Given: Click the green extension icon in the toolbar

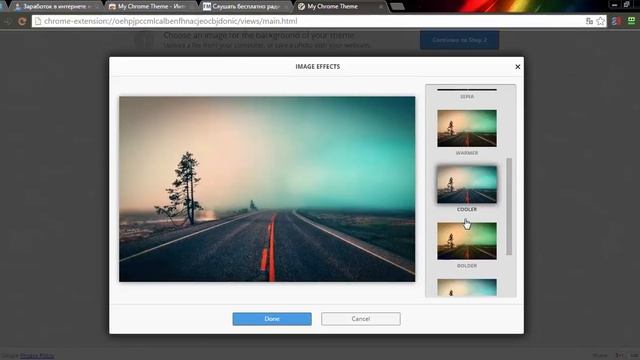Looking at the screenshot, I should click(631, 21).
